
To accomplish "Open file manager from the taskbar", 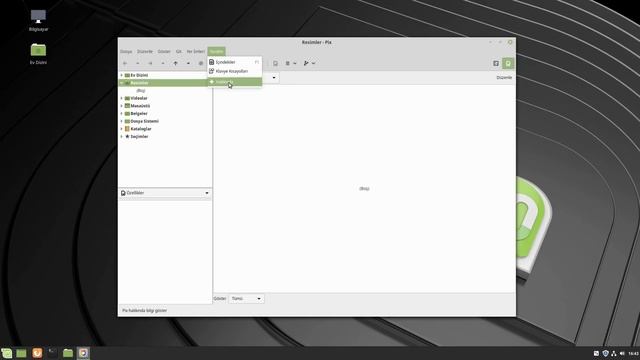I will tap(68, 353).
